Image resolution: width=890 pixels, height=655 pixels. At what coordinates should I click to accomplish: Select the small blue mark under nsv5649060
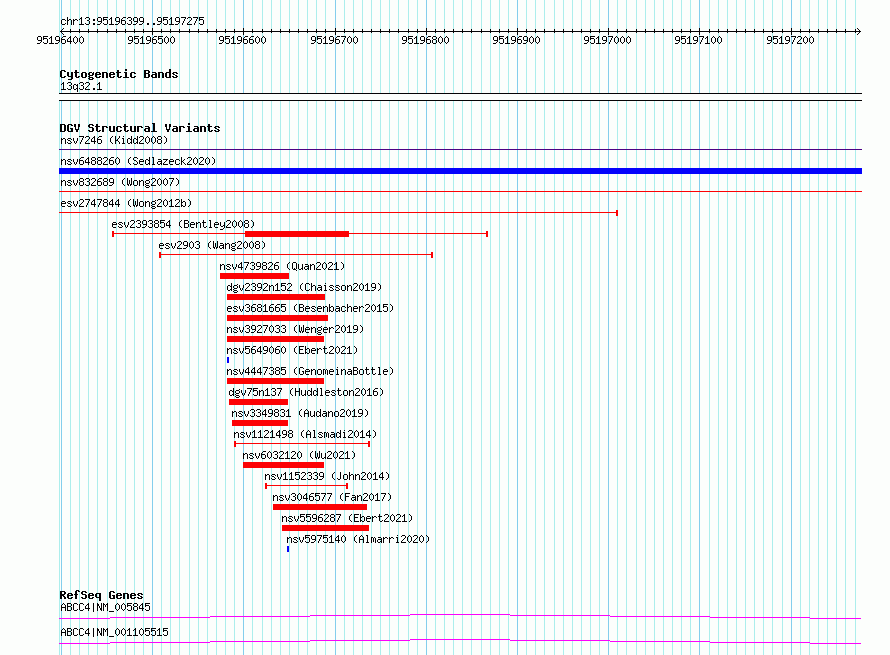(x=228, y=360)
